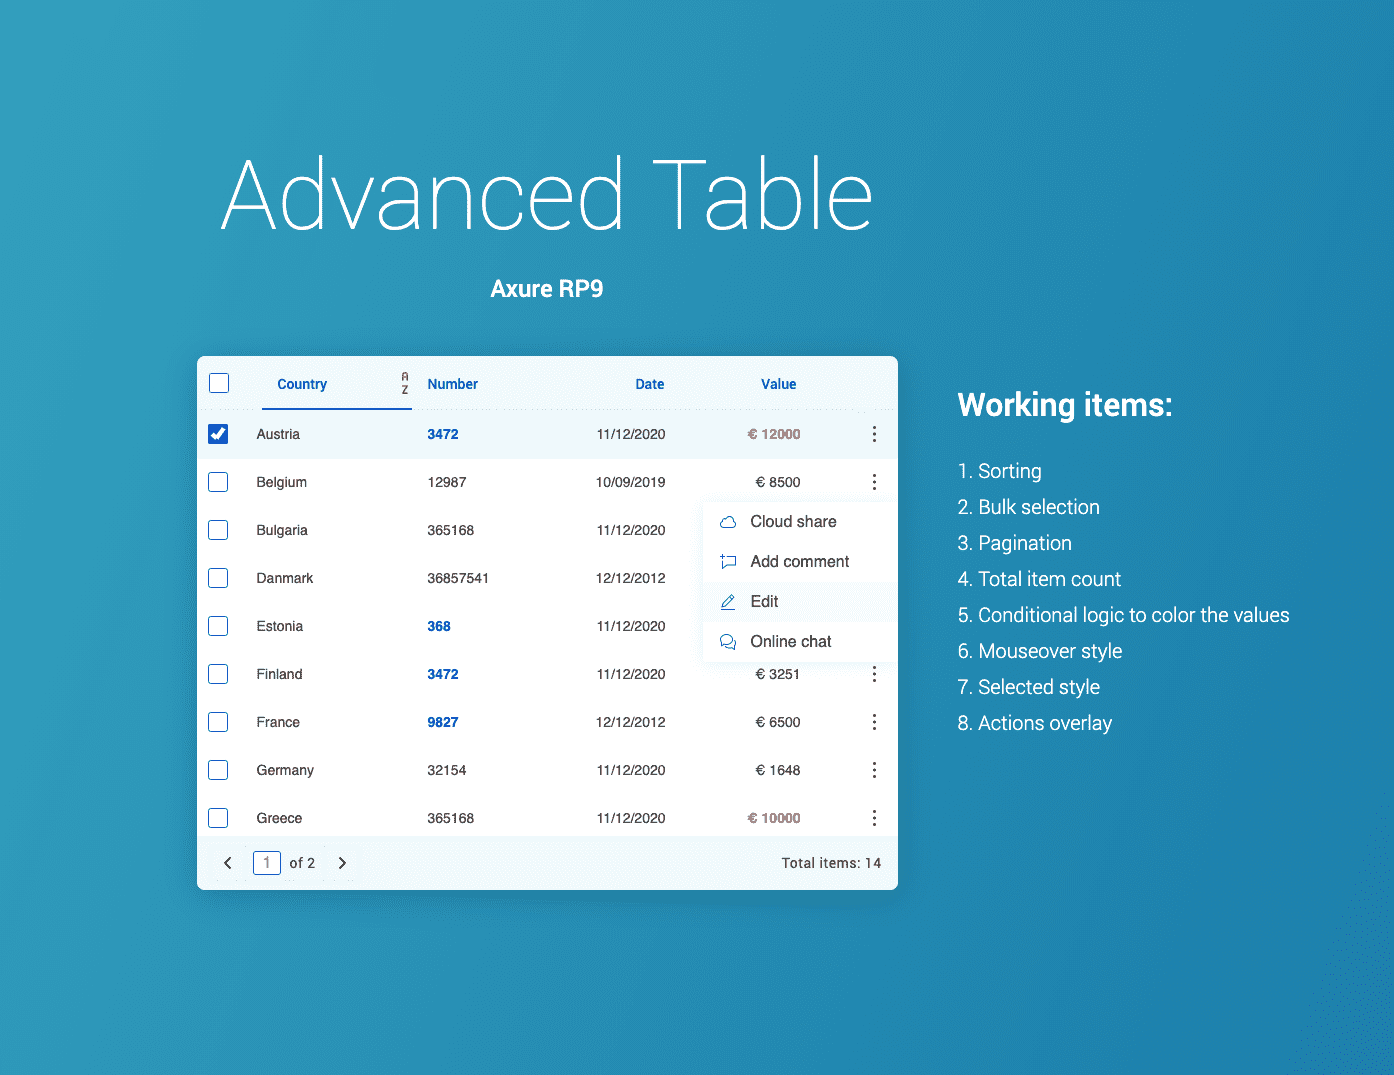Select Edit from the actions overlay
Screen dimensions: 1394x1075
pyautogui.click(x=764, y=601)
